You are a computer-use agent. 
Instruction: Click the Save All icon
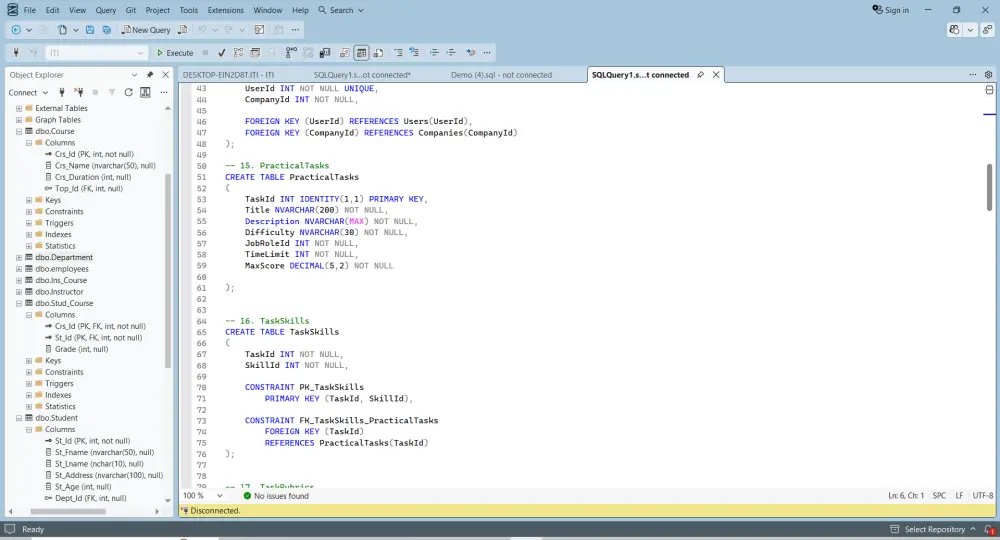tap(107, 29)
